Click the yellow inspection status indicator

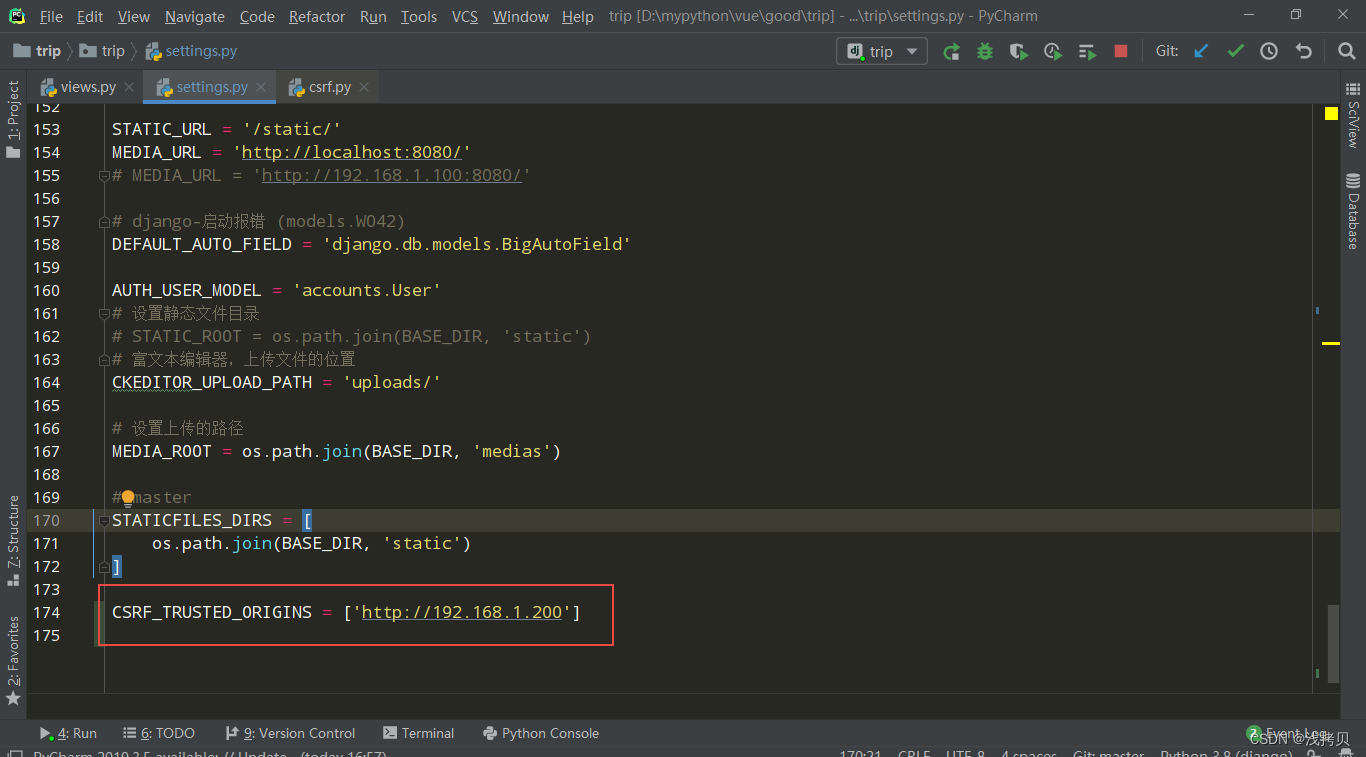click(x=1331, y=114)
